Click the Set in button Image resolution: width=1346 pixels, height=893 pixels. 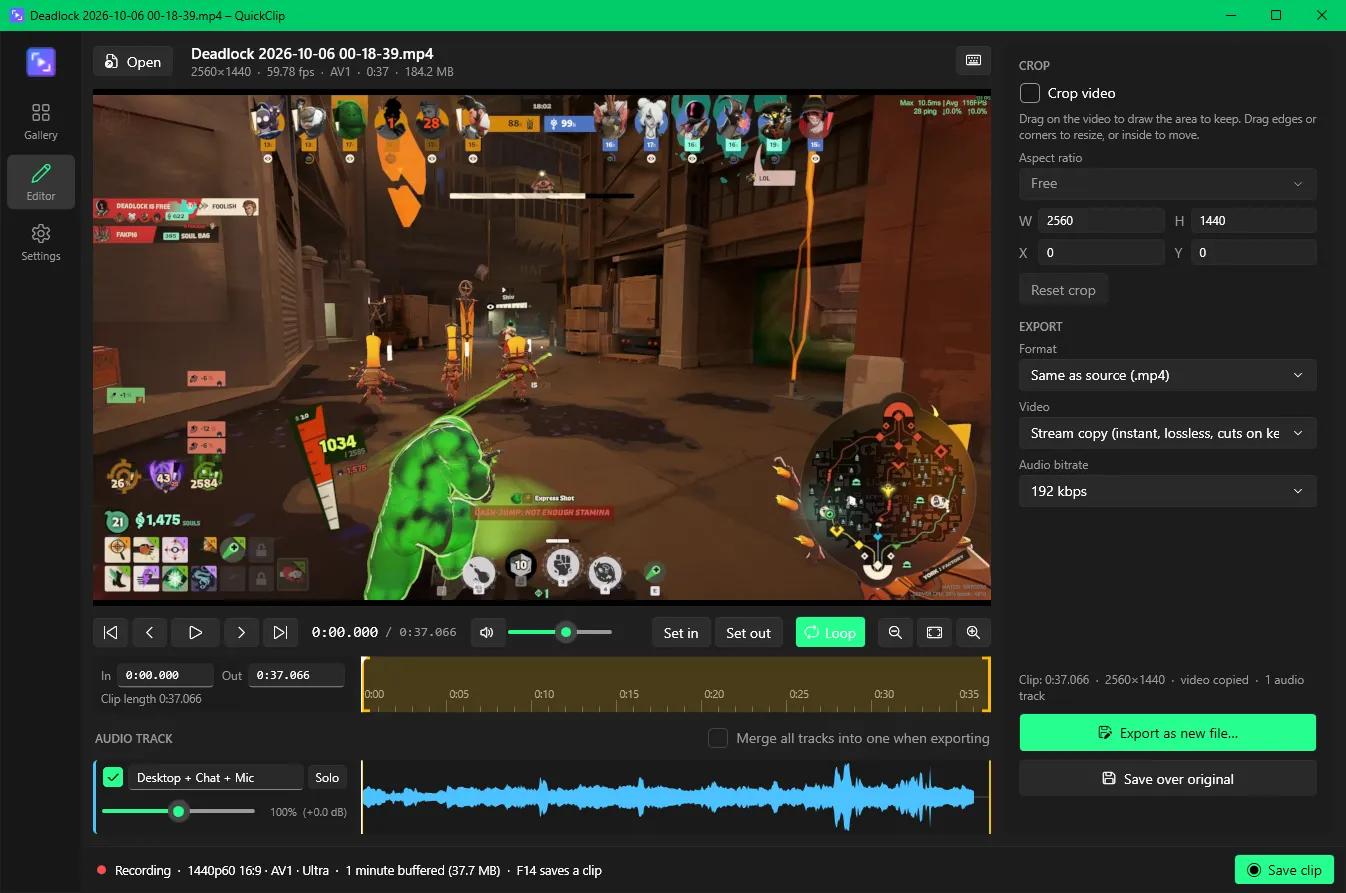(681, 632)
